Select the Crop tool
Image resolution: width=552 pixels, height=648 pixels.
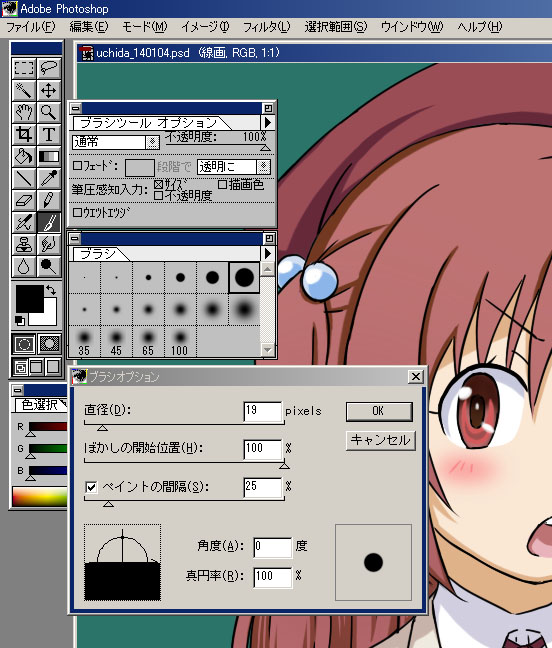pos(24,134)
